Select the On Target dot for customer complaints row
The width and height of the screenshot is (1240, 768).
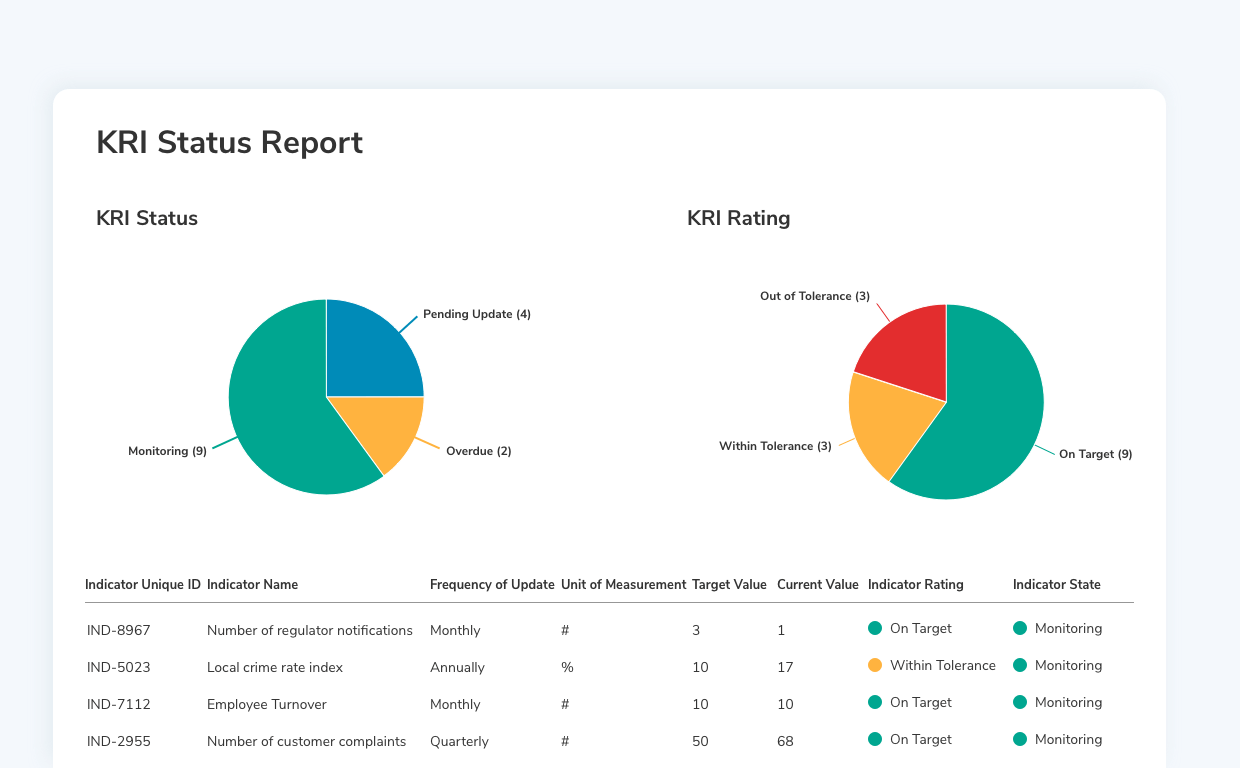(876, 739)
